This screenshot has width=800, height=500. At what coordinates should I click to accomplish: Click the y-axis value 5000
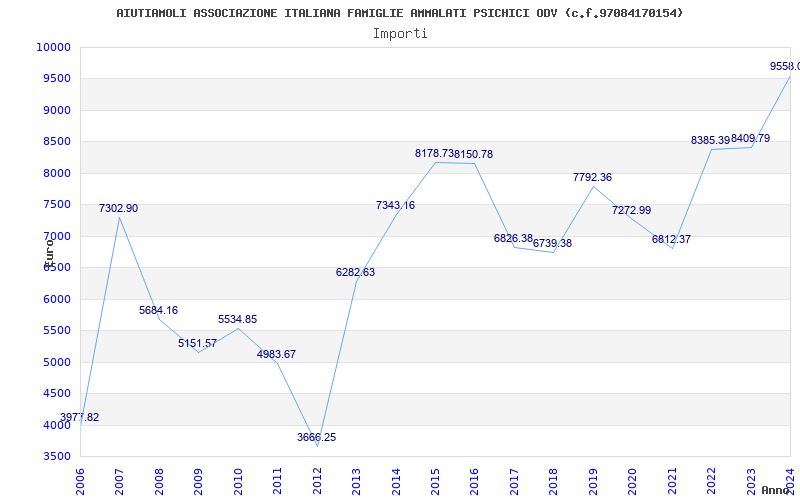click(56, 362)
